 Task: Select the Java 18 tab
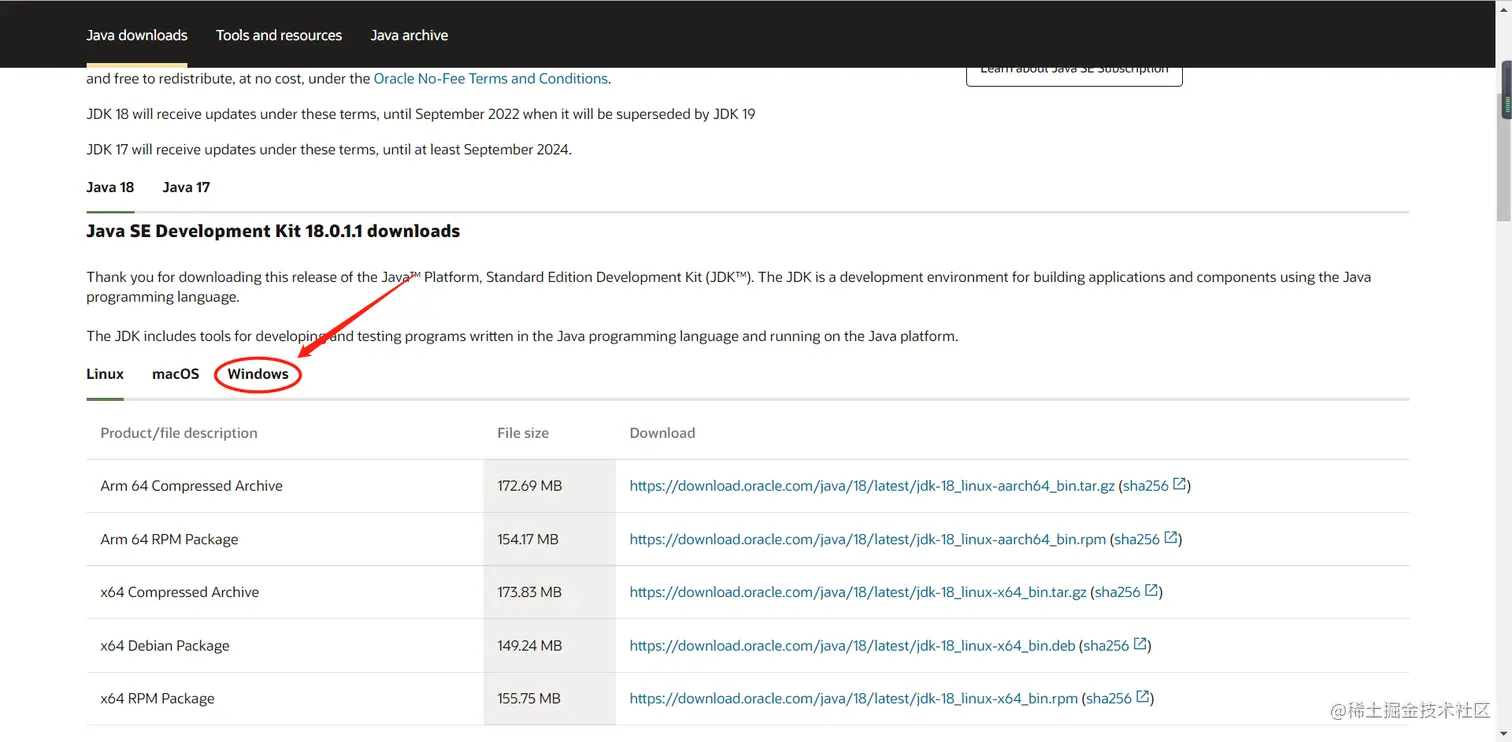click(x=110, y=187)
